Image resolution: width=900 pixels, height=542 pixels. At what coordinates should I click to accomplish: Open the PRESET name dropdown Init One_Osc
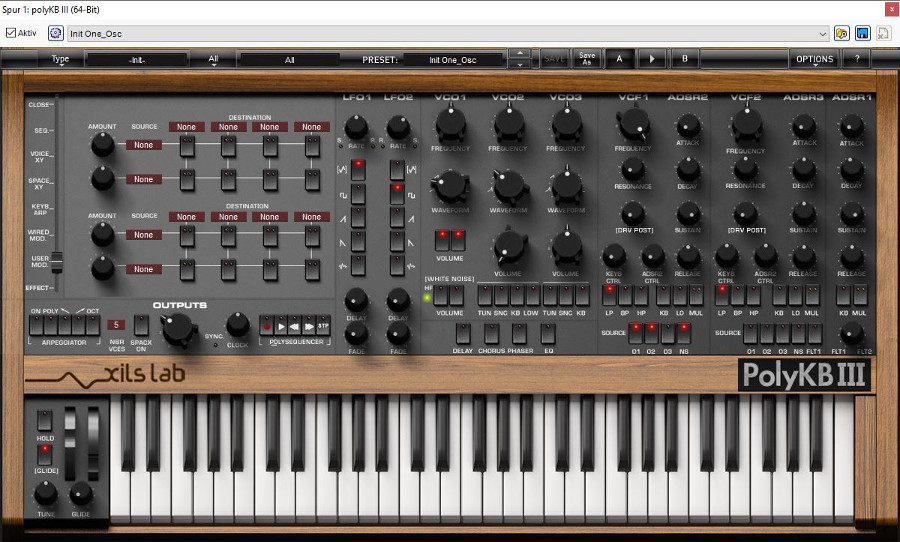453,60
